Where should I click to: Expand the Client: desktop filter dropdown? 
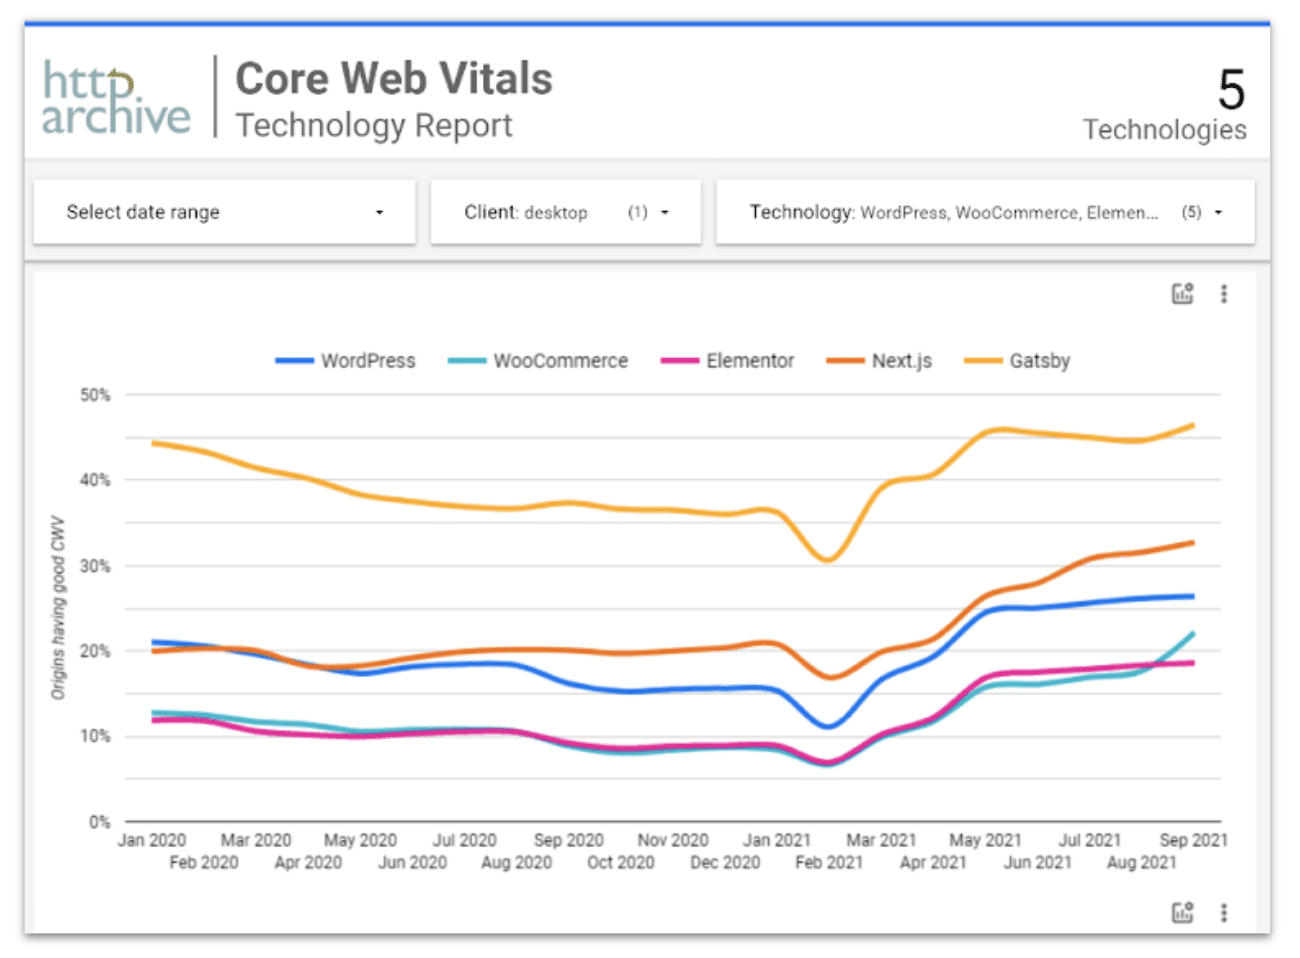coord(565,212)
